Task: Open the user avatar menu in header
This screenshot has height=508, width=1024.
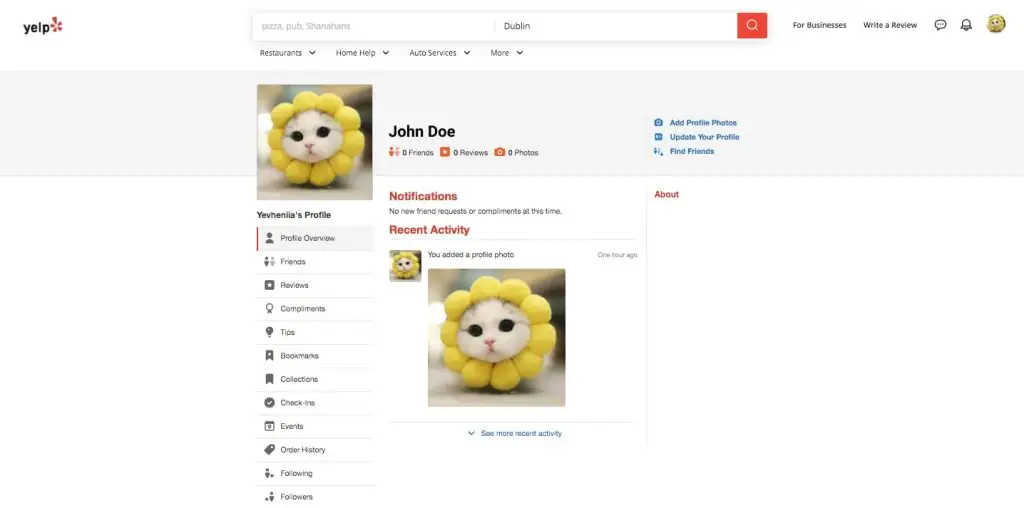Action: 995,24
